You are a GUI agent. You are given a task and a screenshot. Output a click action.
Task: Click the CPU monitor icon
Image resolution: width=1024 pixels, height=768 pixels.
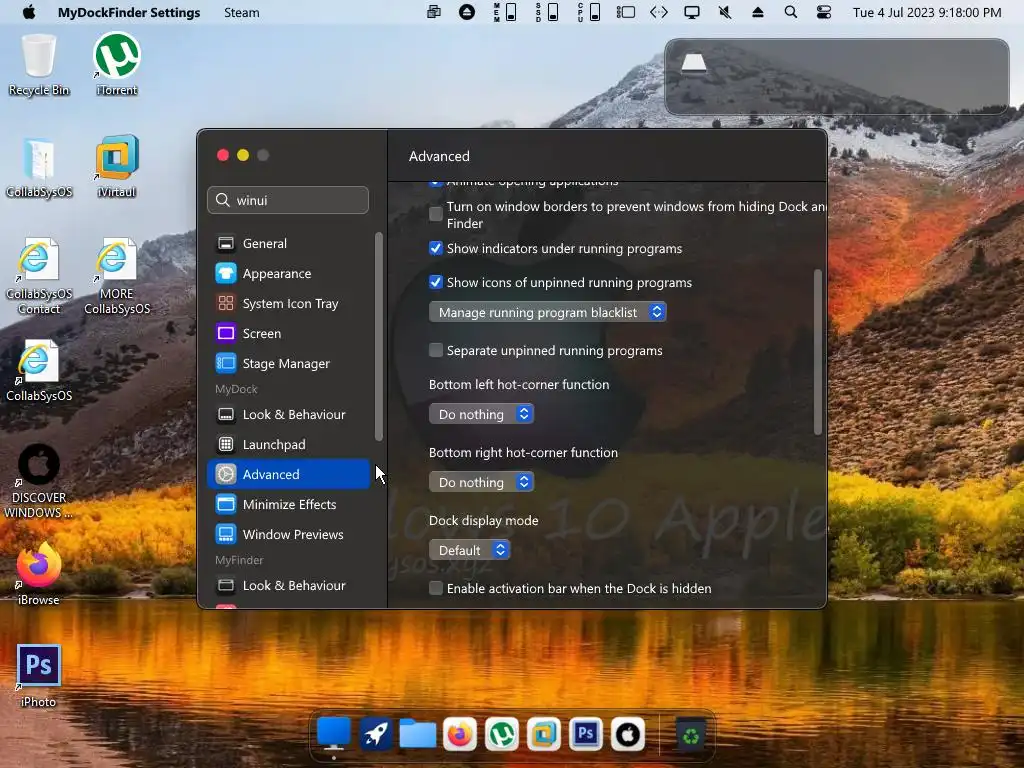588,12
